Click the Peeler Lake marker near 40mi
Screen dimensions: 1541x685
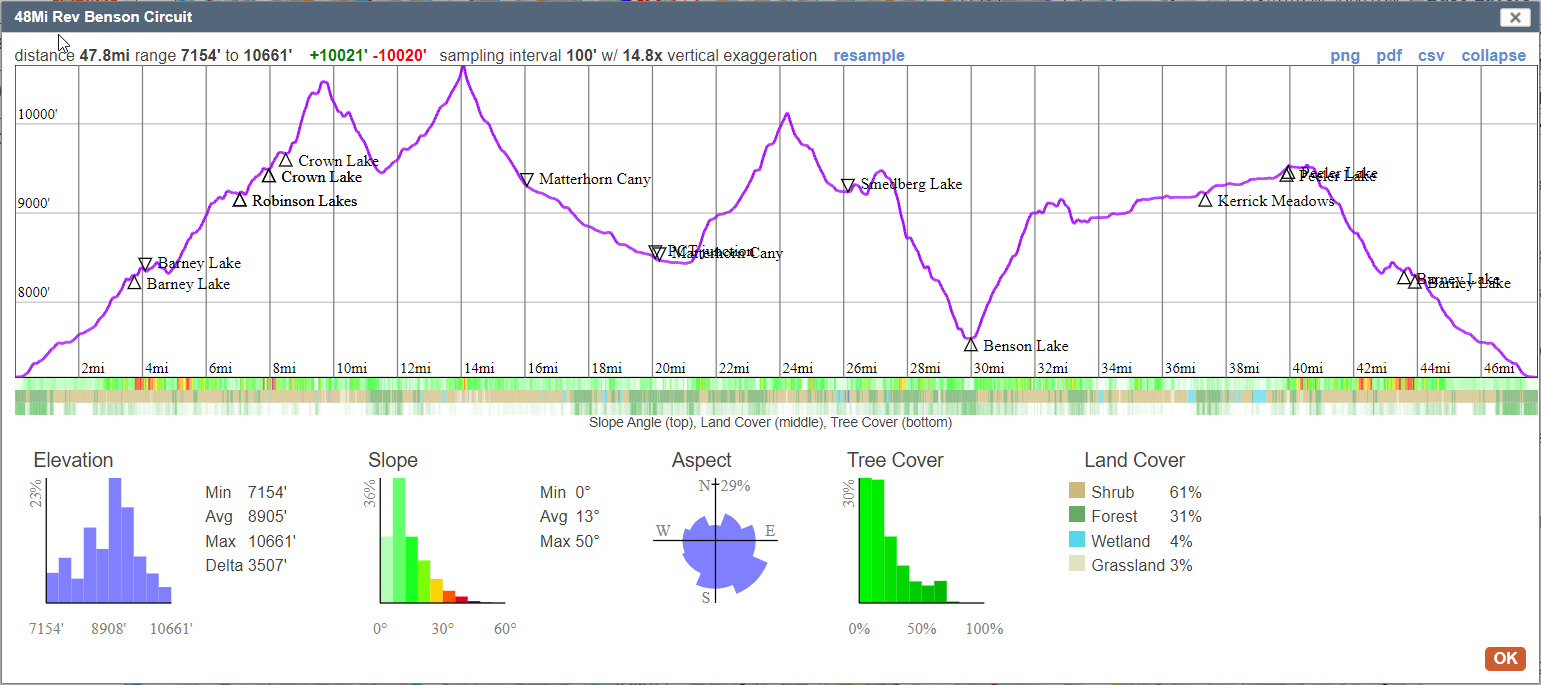click(x=1287, y=174)
